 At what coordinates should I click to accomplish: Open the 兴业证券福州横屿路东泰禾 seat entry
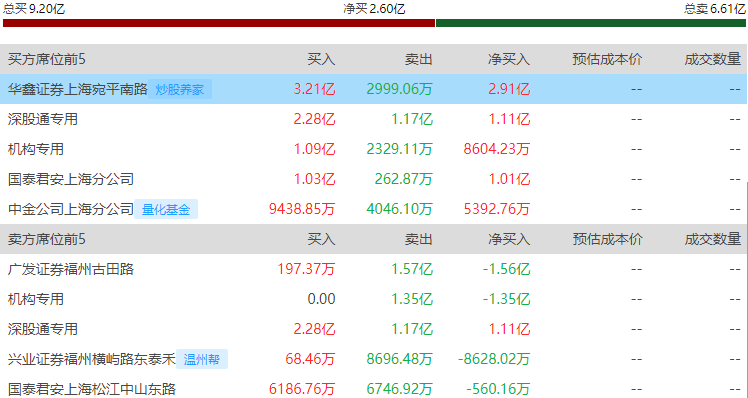(92, 359)
